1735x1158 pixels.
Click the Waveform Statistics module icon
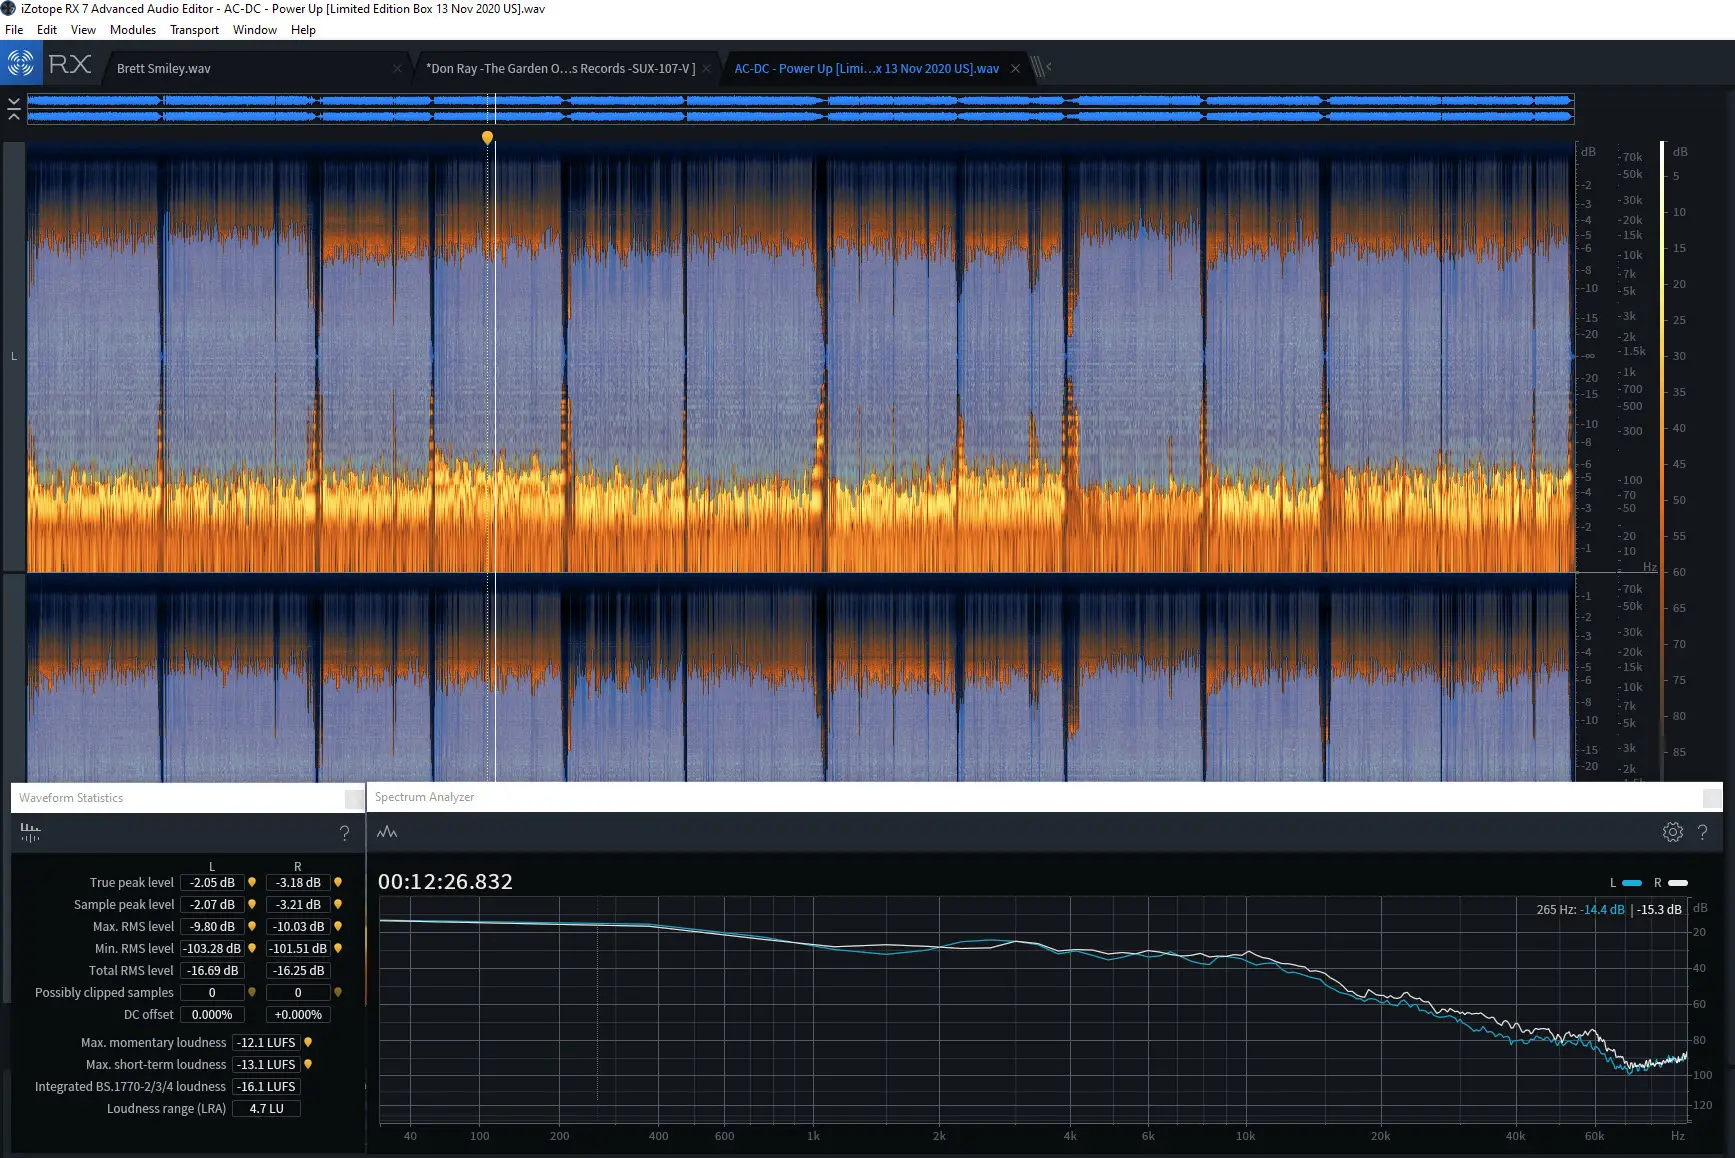[30, 832]
